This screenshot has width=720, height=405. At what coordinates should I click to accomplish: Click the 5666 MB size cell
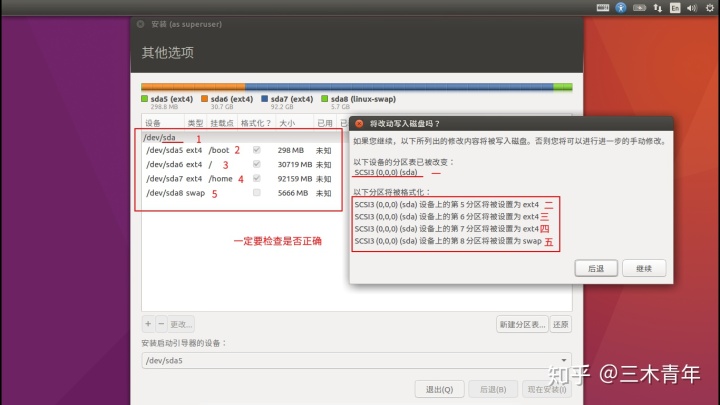(x=292, y=193)
